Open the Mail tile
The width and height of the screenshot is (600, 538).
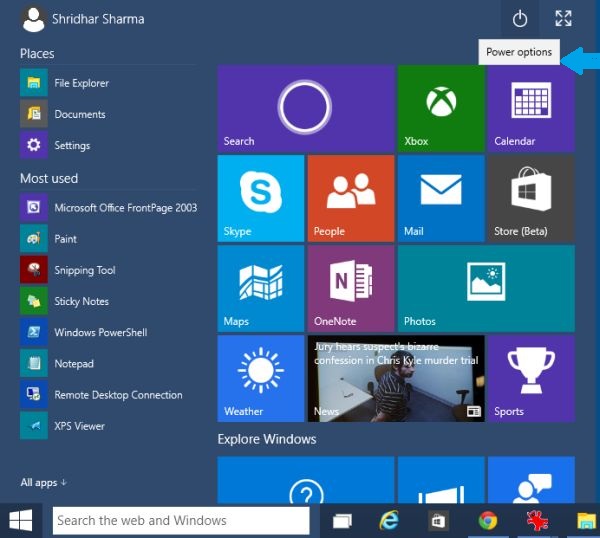(x=441, y=198)
